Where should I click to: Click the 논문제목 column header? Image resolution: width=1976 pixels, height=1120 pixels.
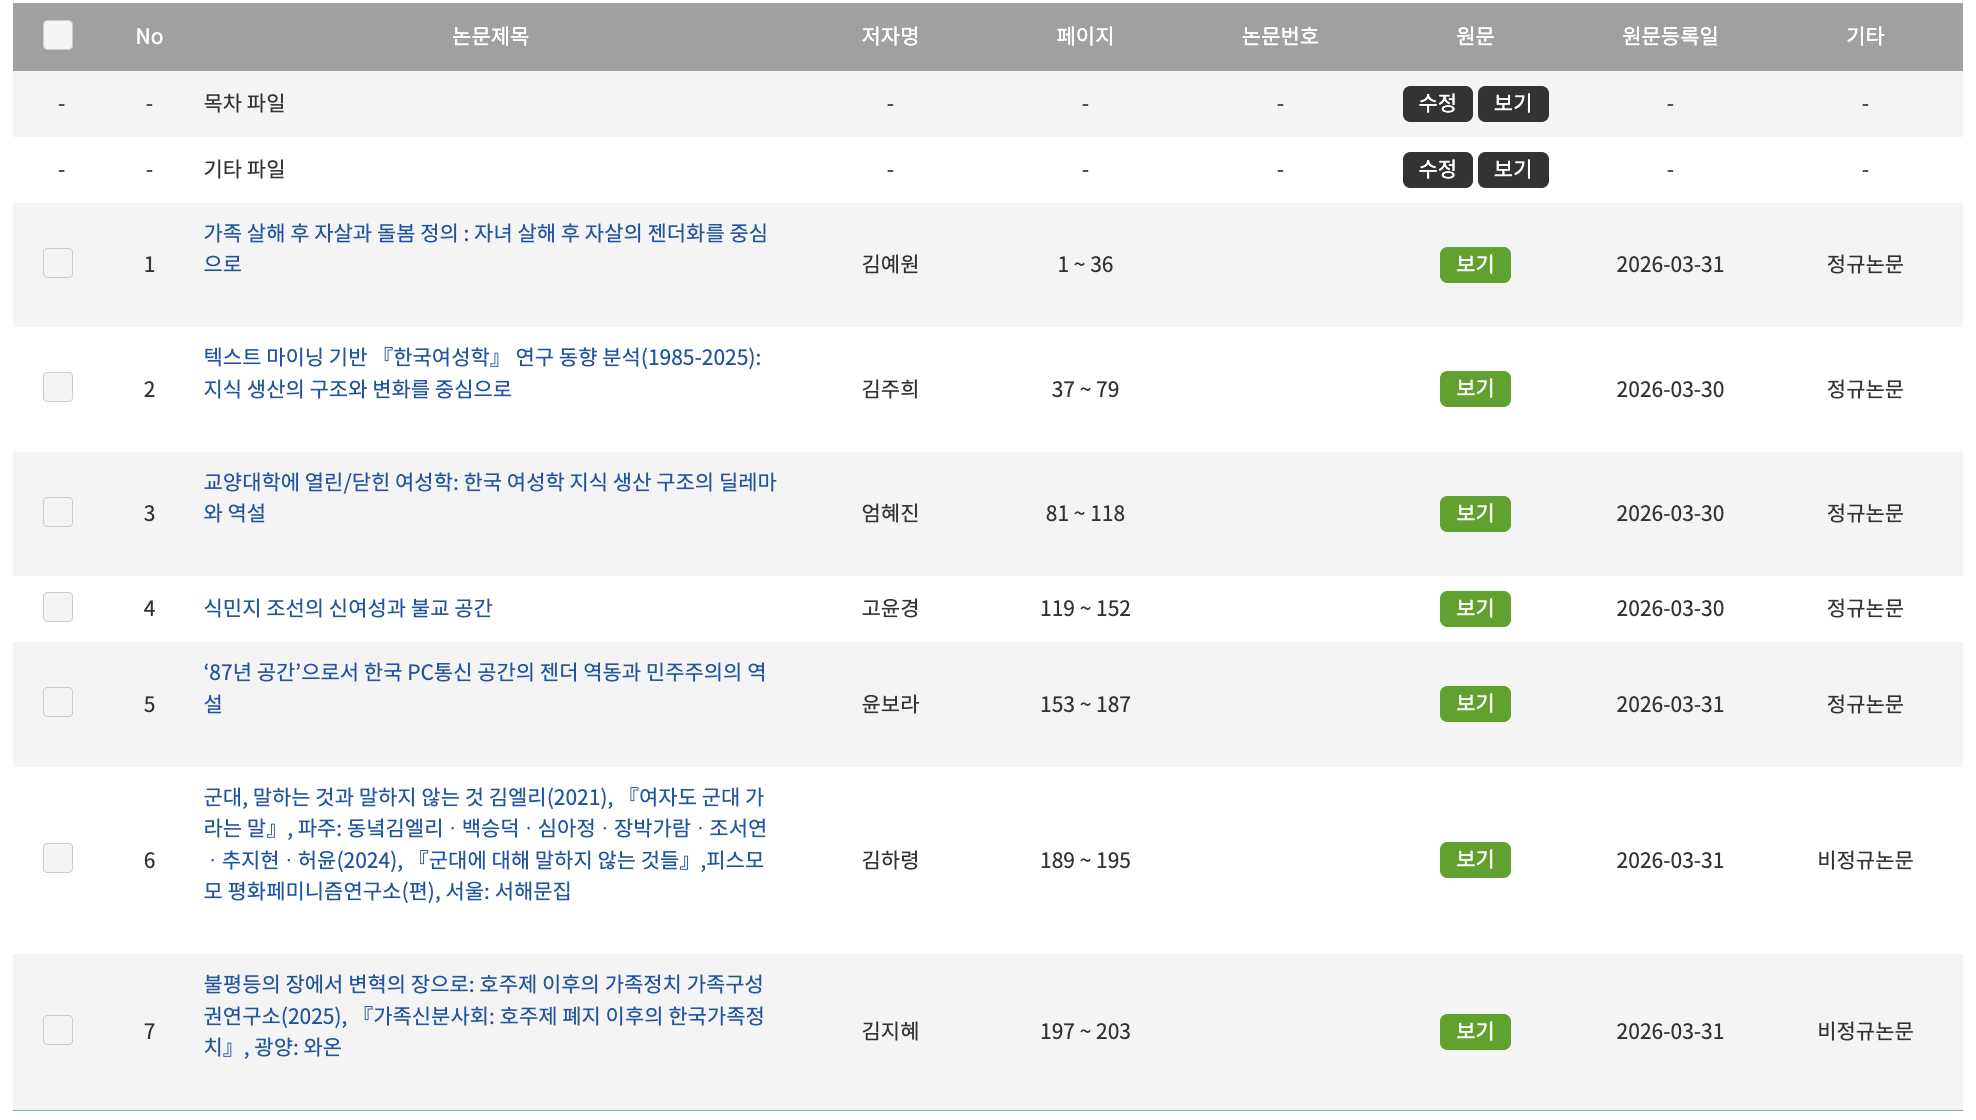coord(490,36)
